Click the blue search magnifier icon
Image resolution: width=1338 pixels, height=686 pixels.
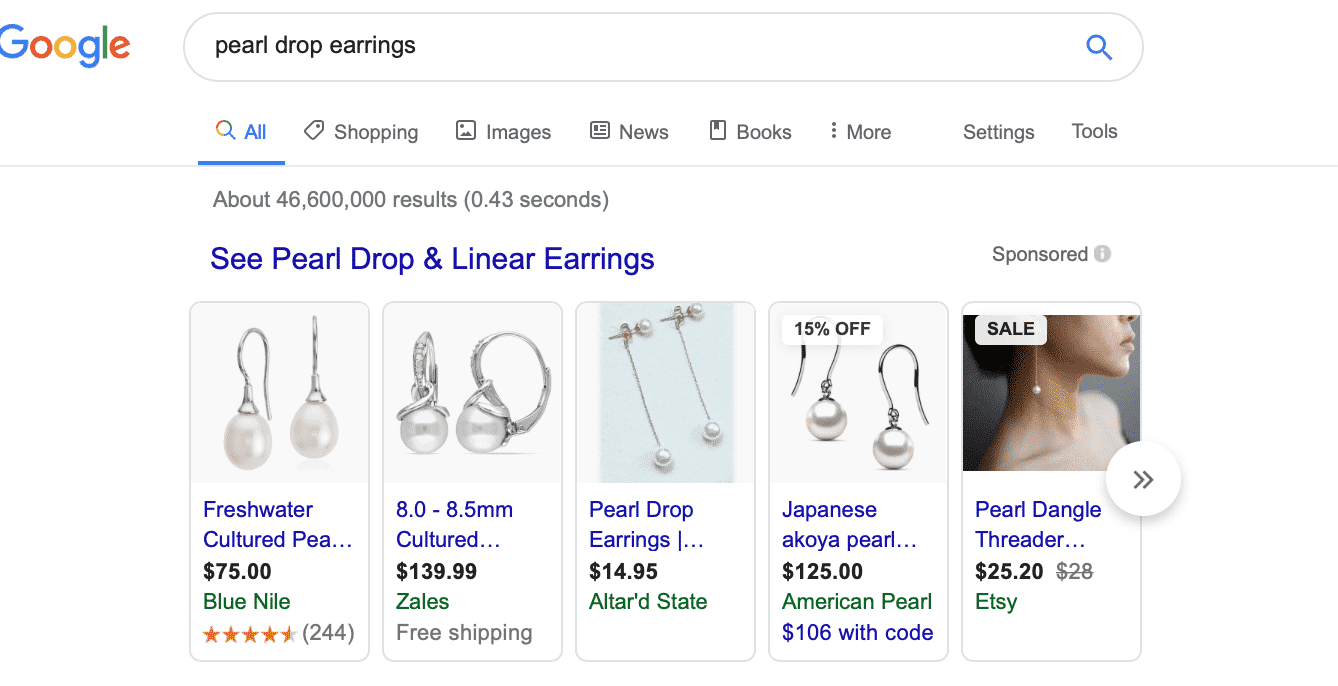pyautogui.click(x=1099, y=47)
